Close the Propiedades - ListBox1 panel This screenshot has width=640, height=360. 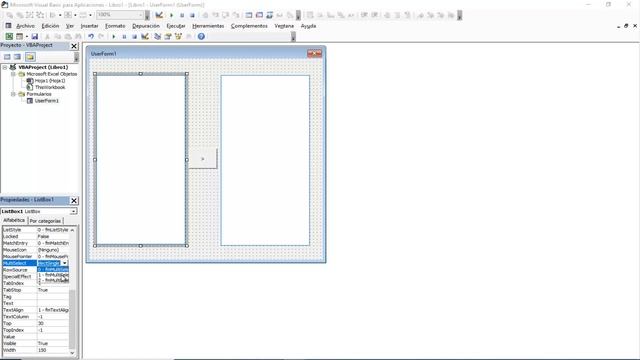tap(74, 200)
